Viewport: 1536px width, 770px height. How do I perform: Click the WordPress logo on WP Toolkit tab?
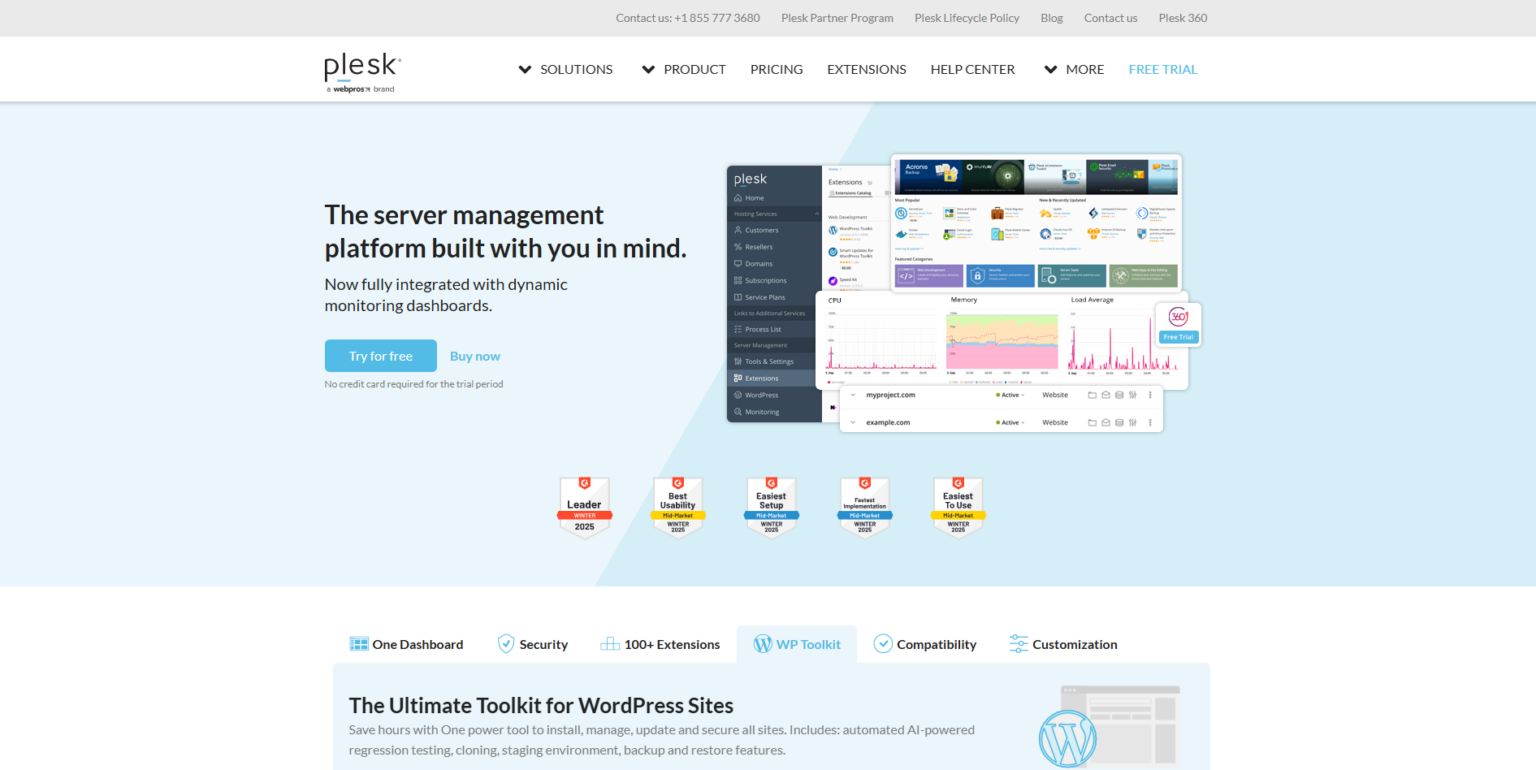pyautogui.click(x=763, y=643)
